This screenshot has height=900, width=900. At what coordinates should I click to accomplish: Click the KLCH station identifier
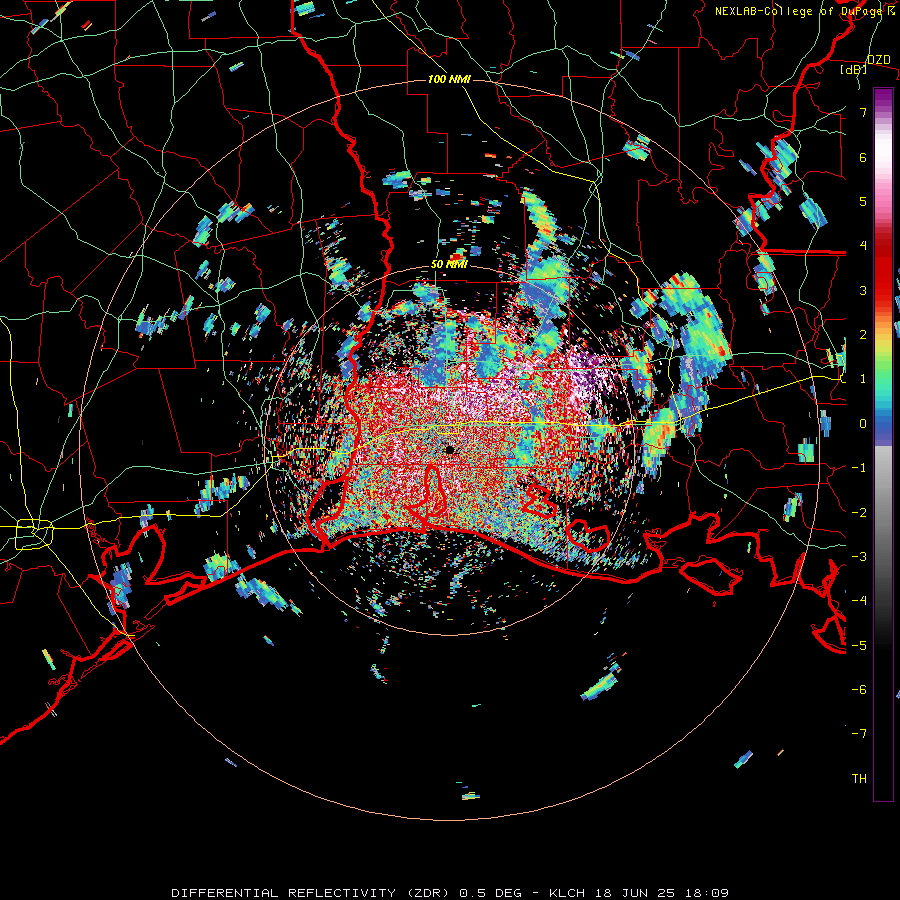[x=565, y=893]
